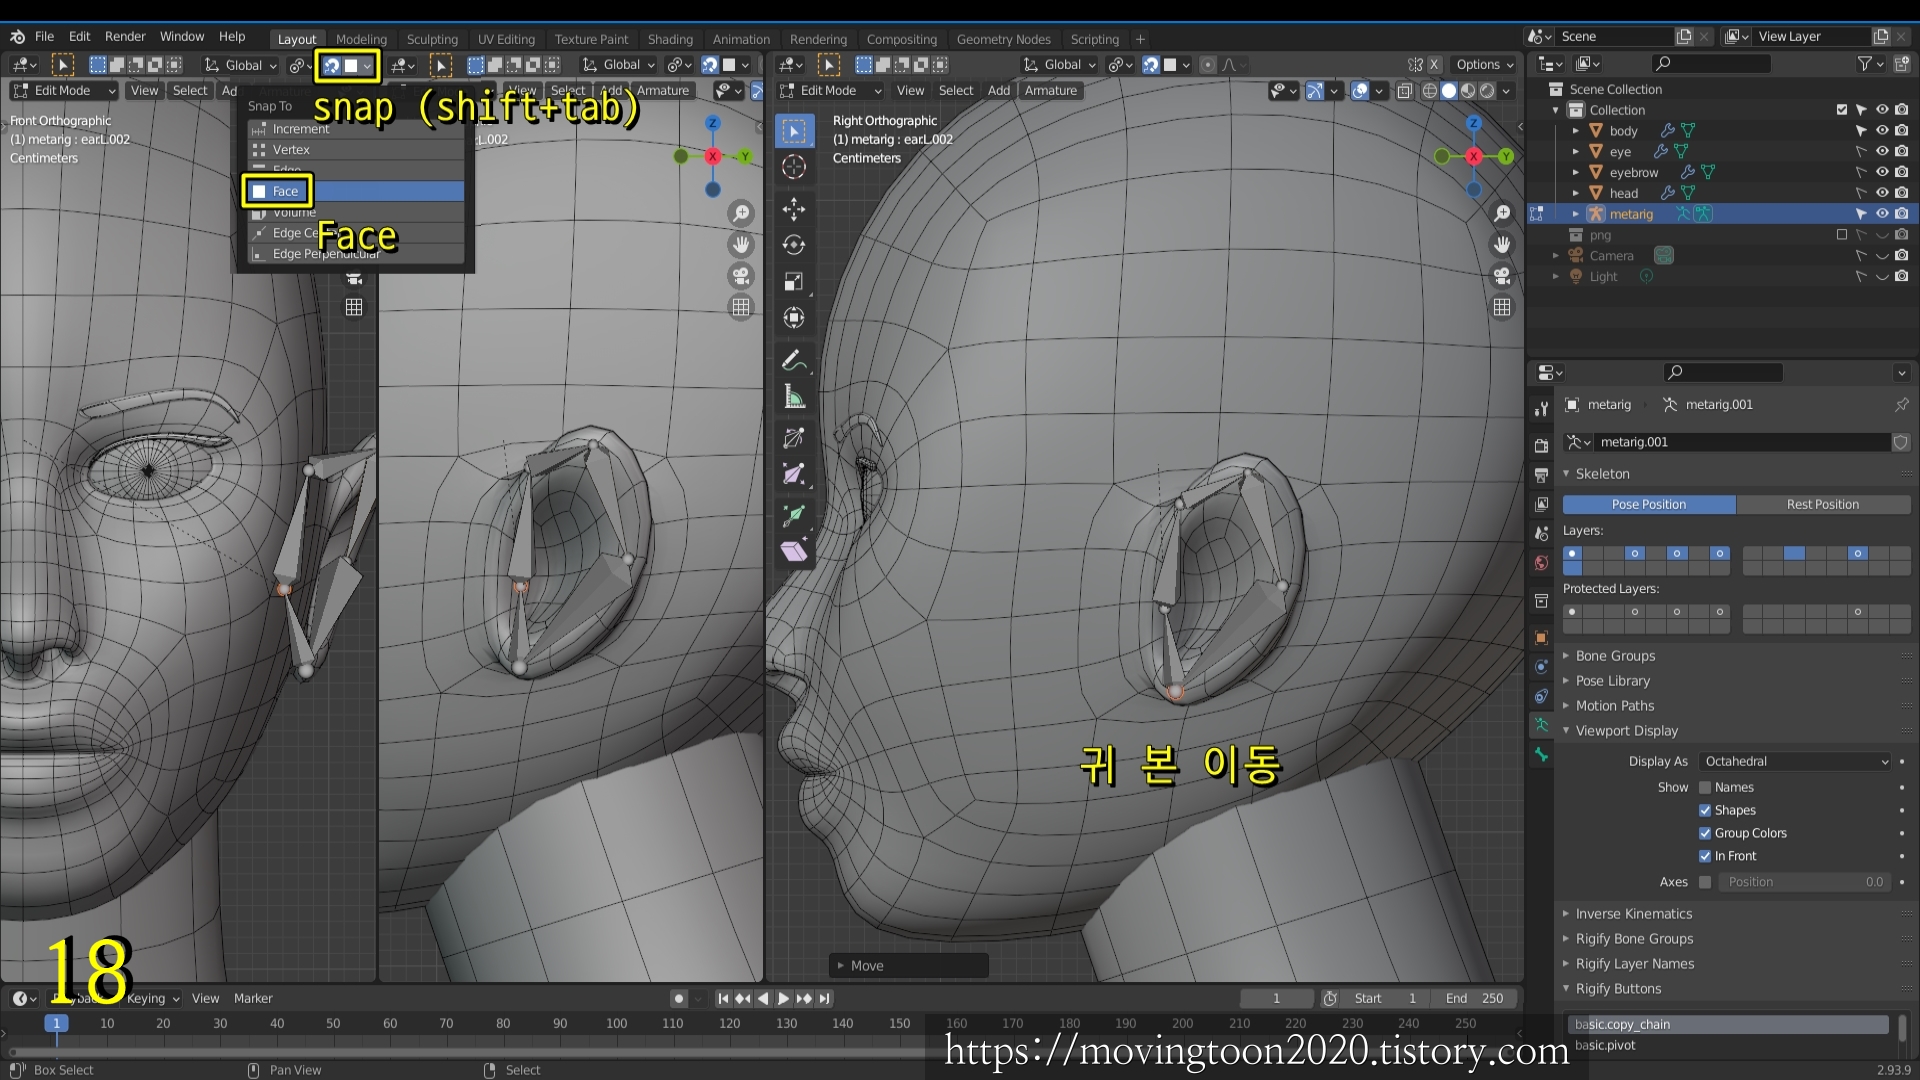Screen dimensions: 1920x1080
Task: Open Global orientation dropdown in right viewport
Action: tap(1059, 65)
